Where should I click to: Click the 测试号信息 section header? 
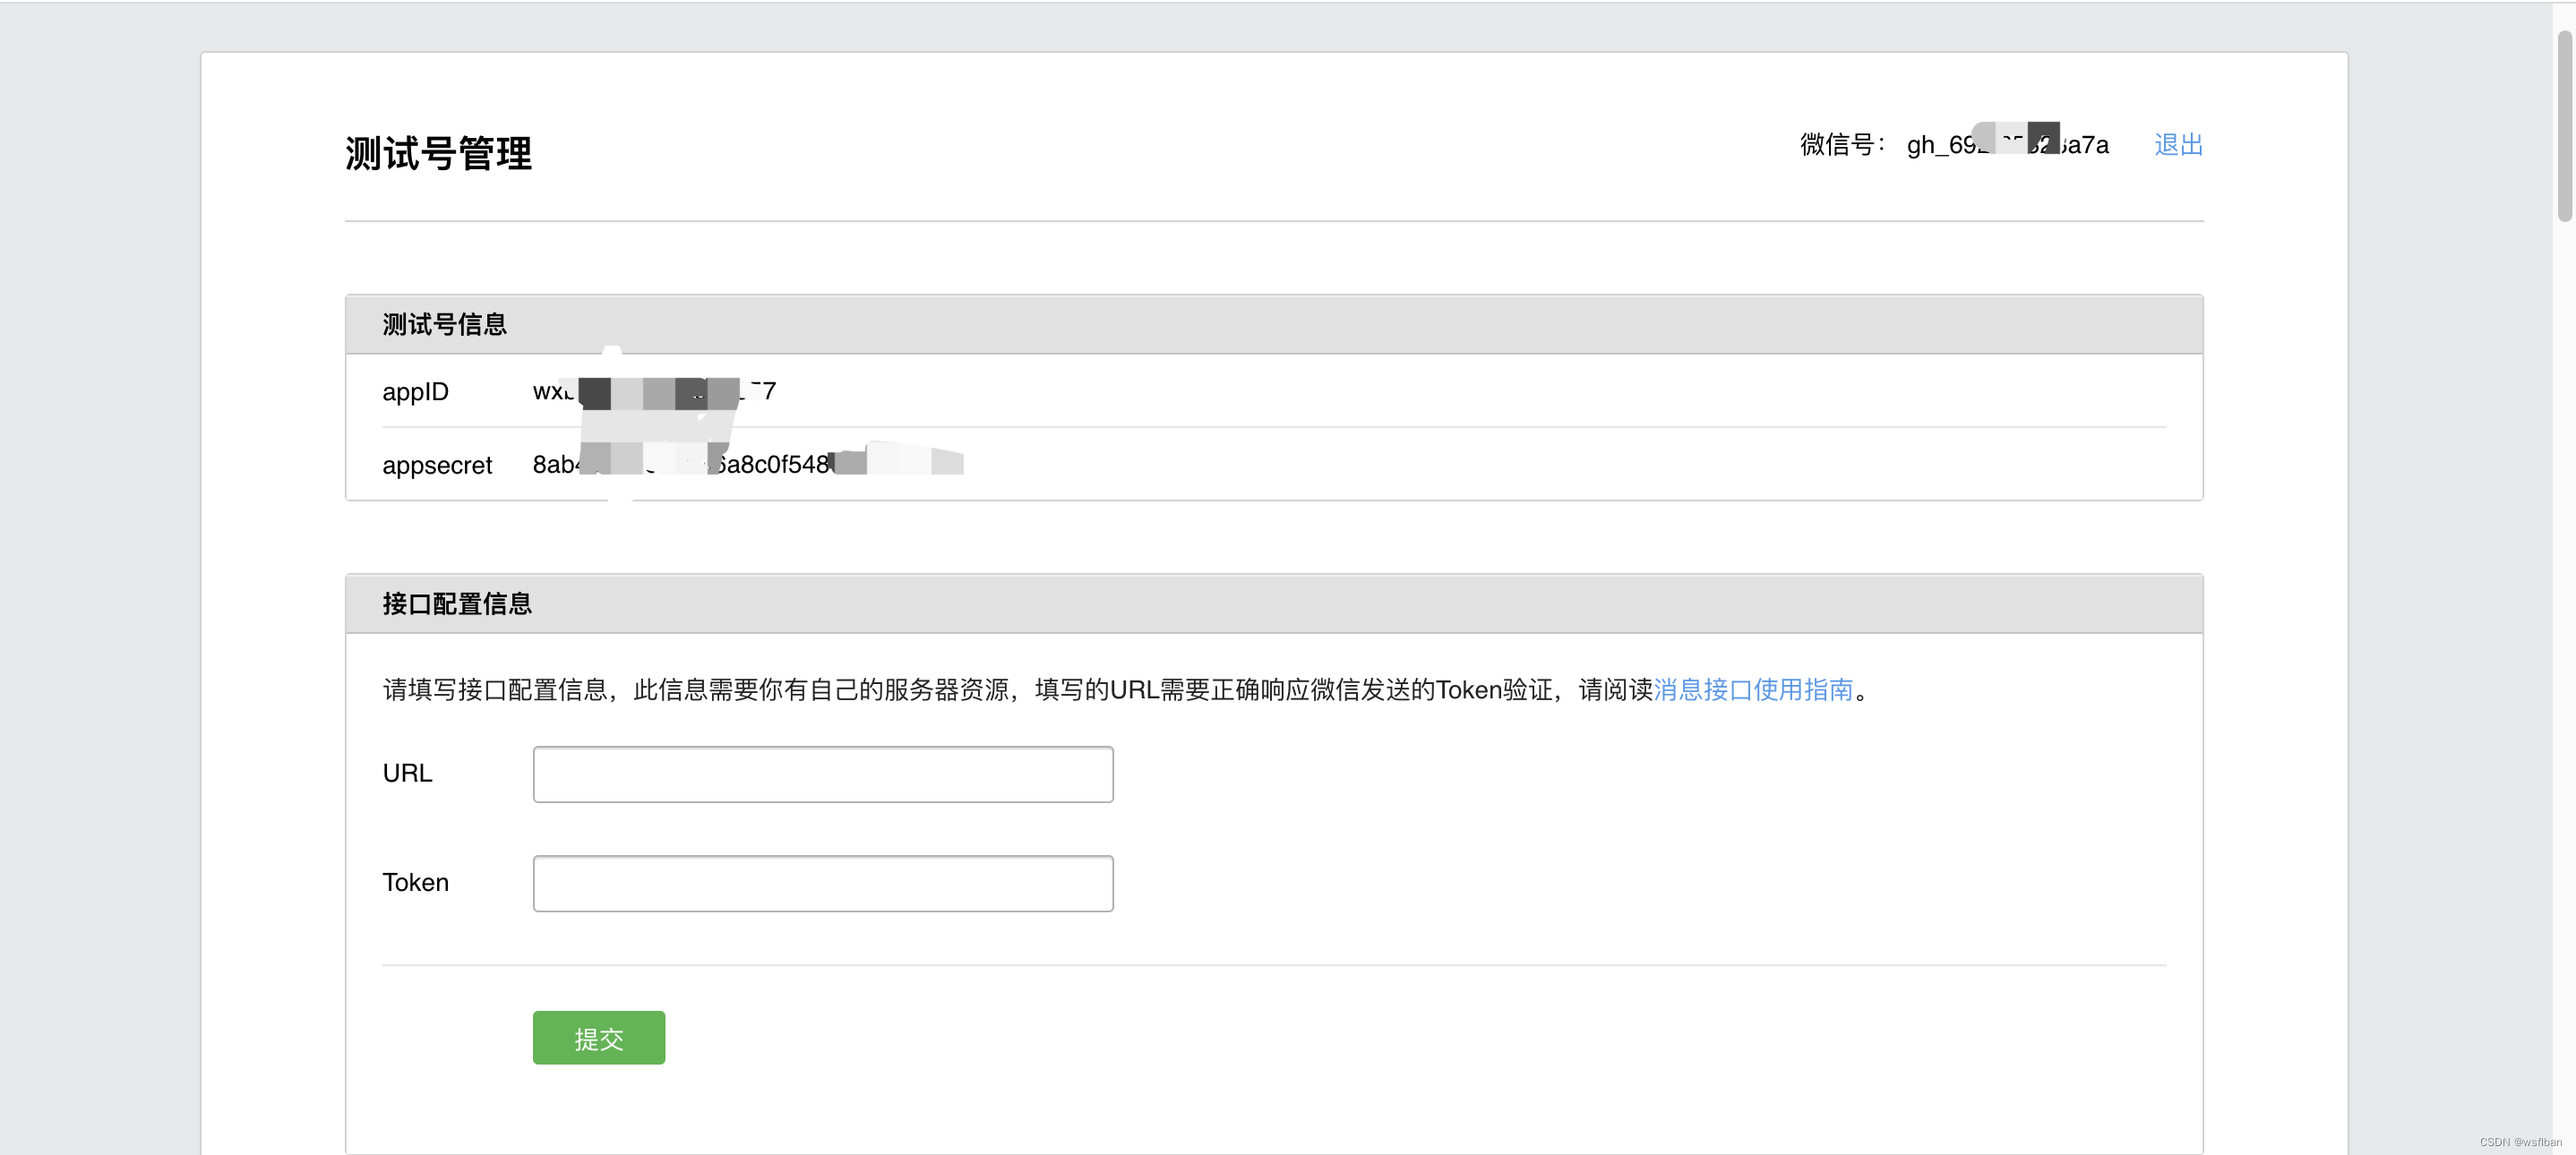pos(444,324)
